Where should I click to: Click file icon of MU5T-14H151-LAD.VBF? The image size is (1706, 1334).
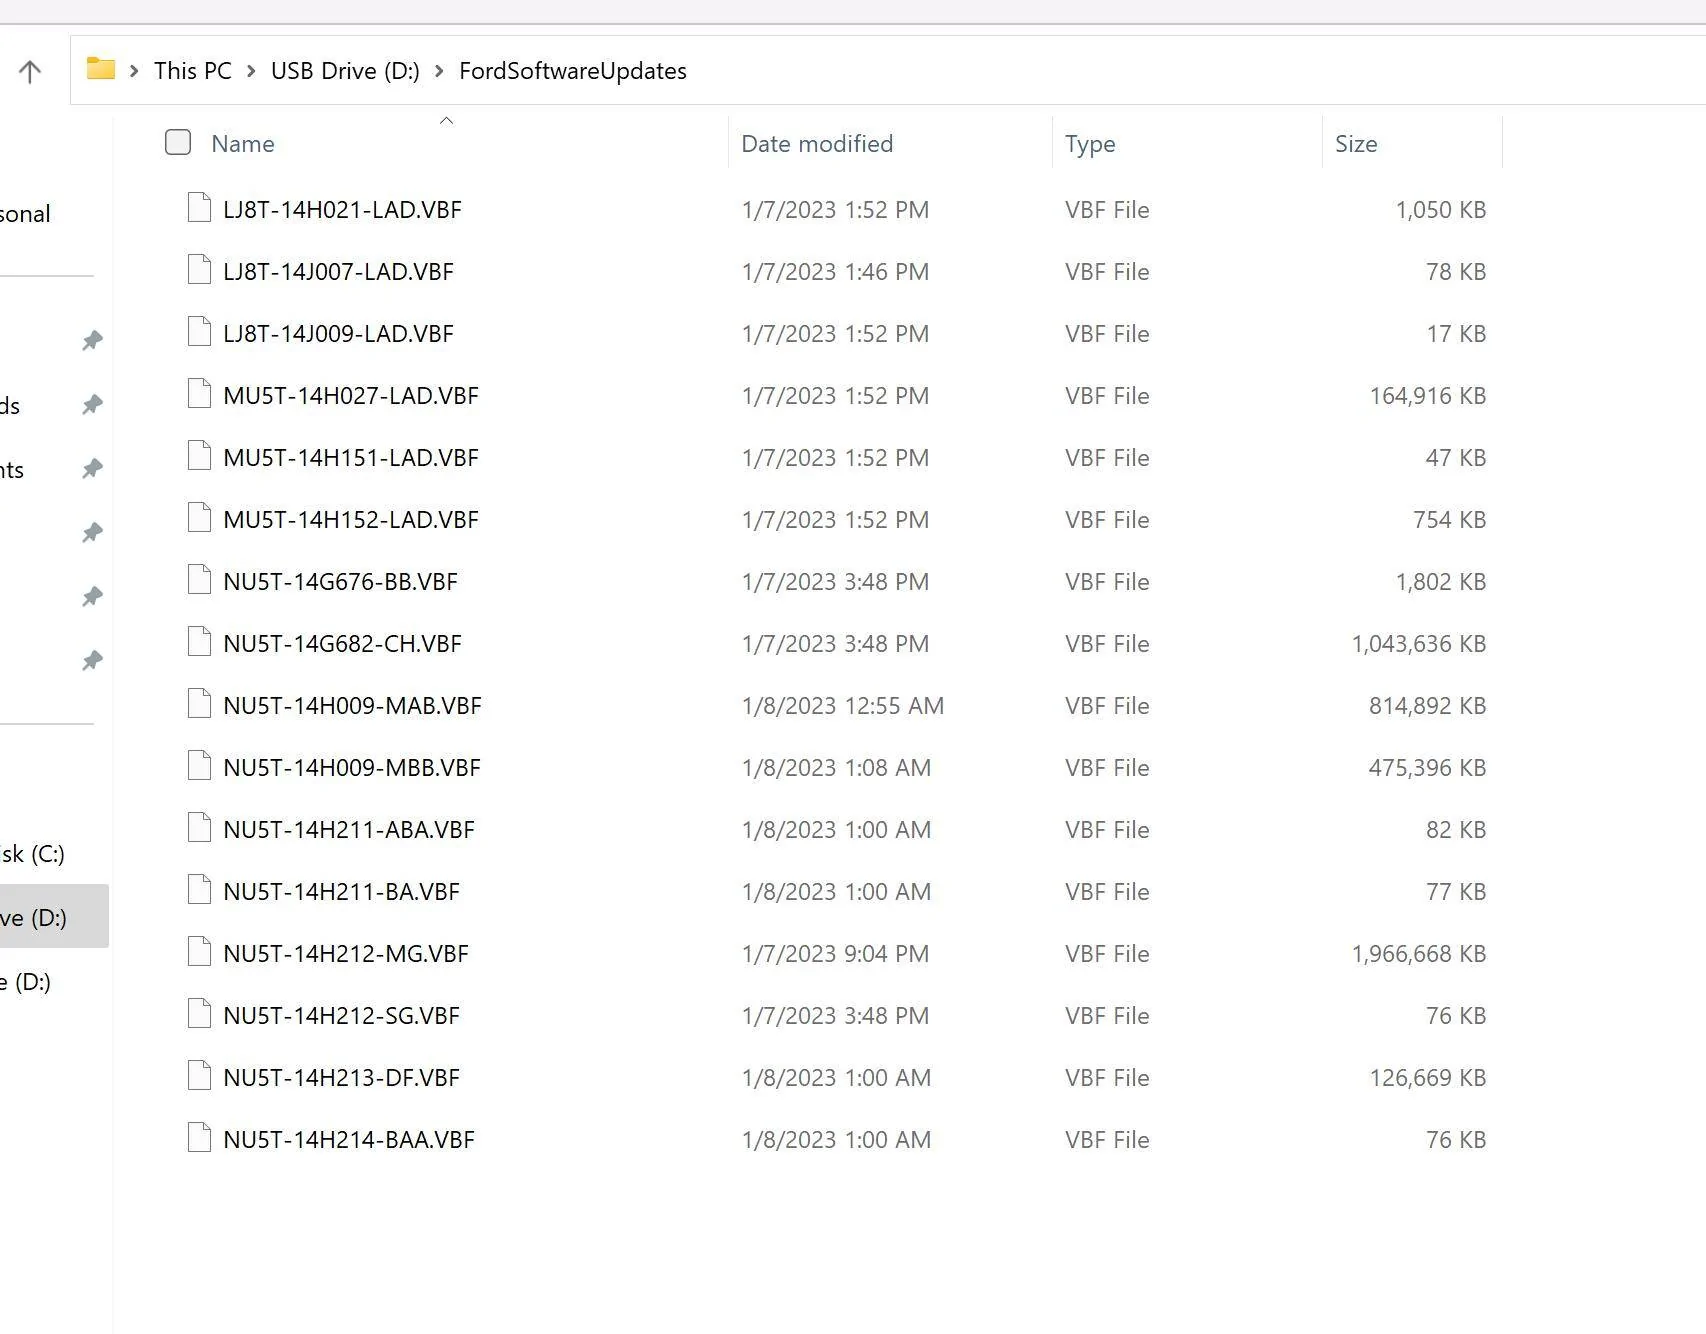pos(199,456)
